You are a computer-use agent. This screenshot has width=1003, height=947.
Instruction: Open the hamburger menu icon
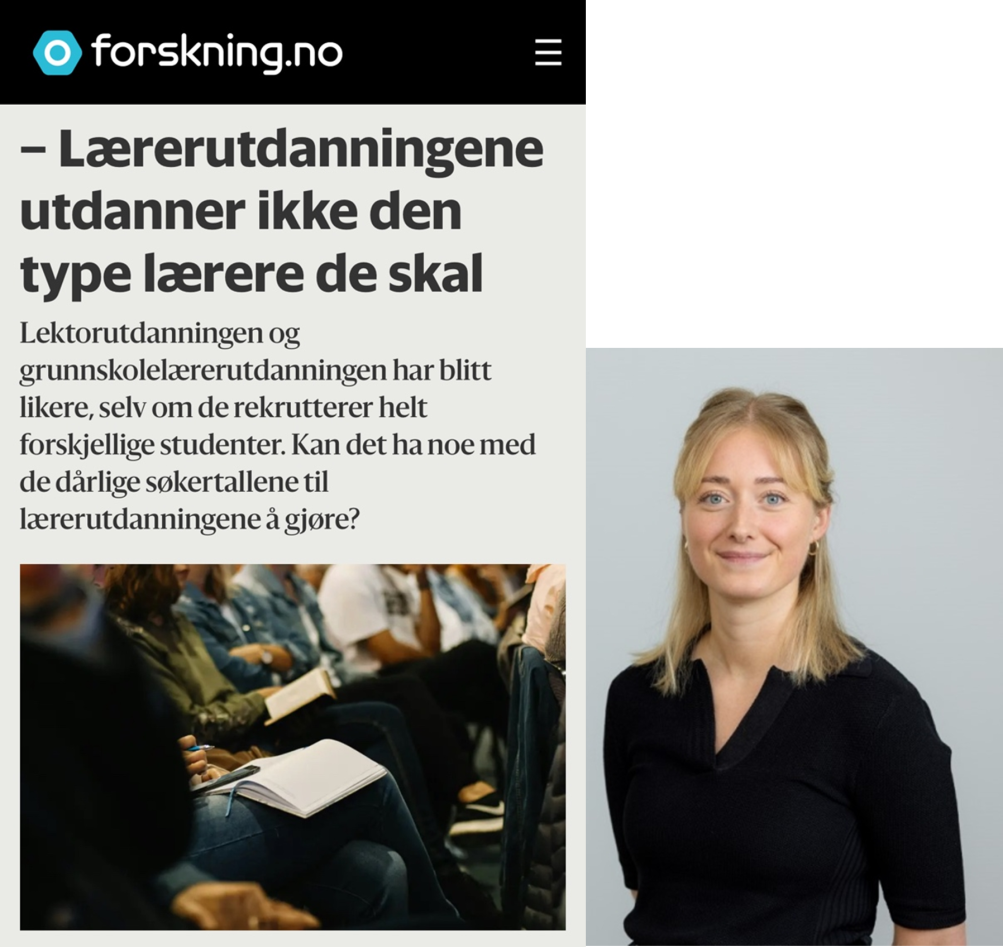548,52
